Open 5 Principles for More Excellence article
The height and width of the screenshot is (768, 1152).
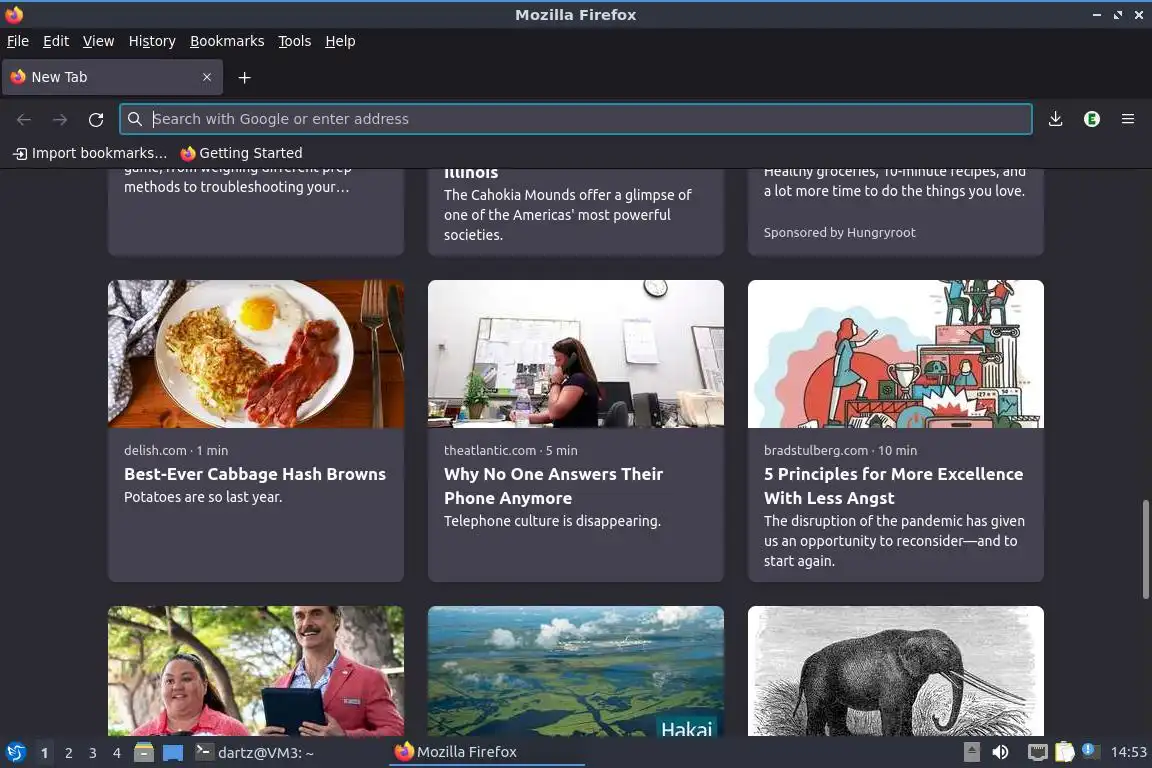[x=893, y=486]
